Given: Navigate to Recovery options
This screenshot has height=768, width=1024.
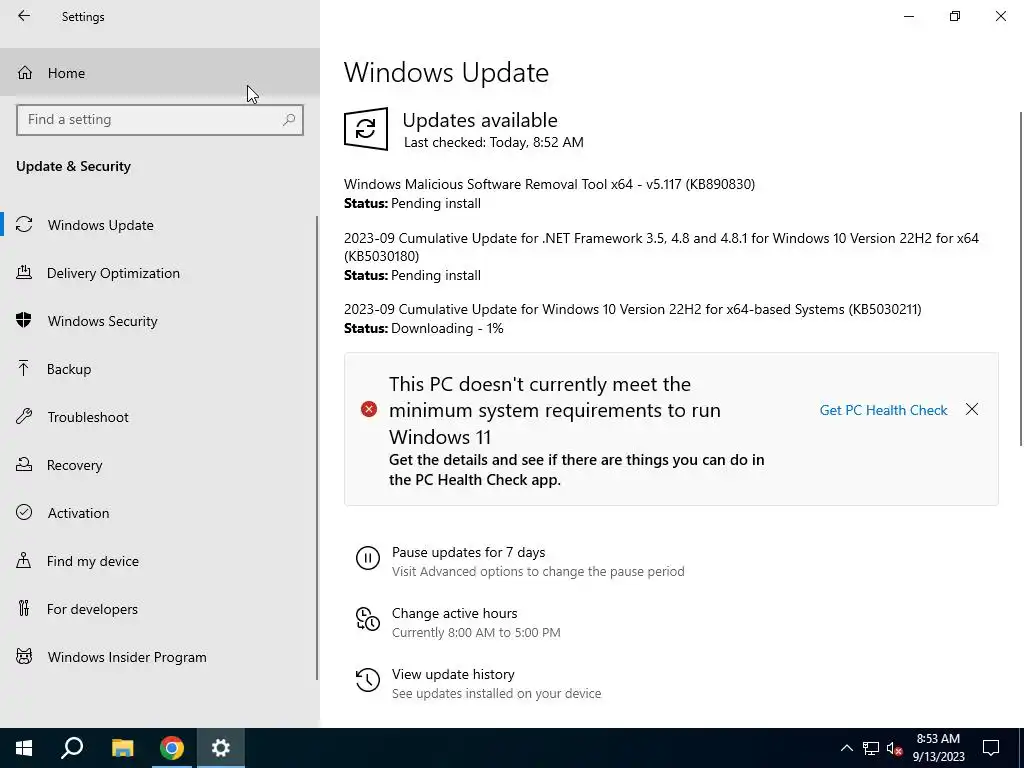Looking at the screenshot, I should 158,465.
